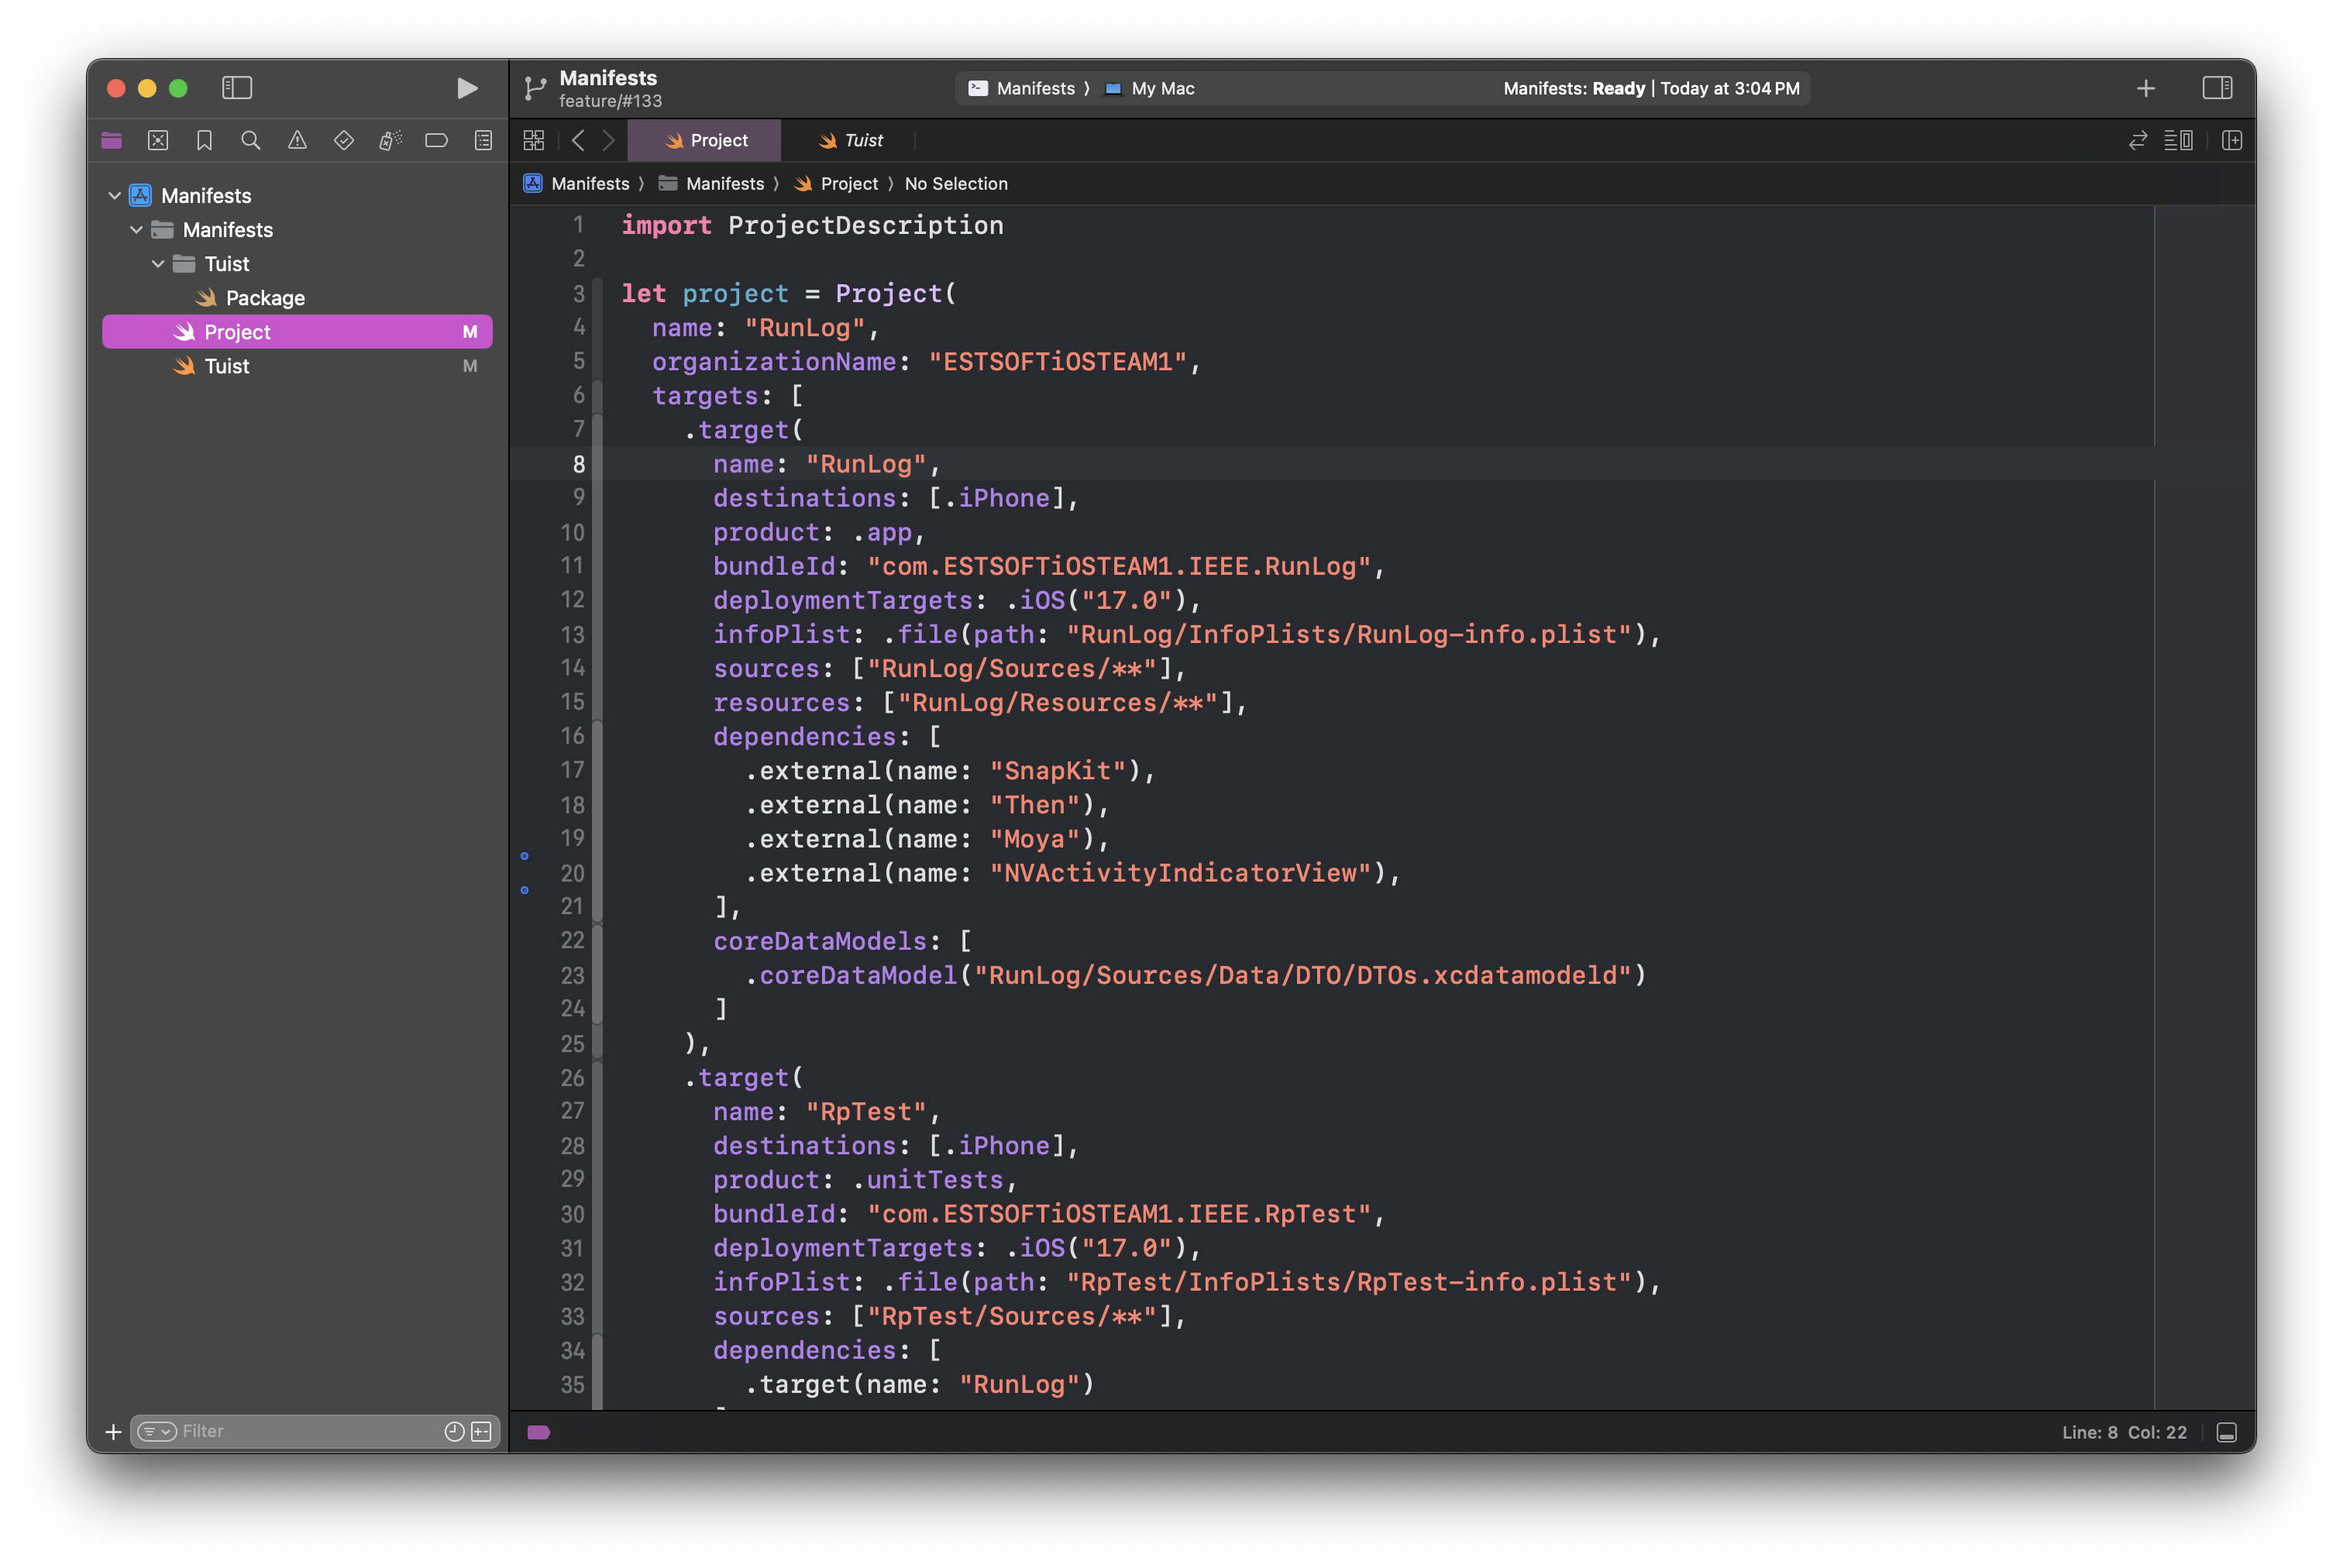Image resolution: width=2343 pixels, height=1568 pixels.
Task: Open the source control navigator icon
Action: [158, 140]
